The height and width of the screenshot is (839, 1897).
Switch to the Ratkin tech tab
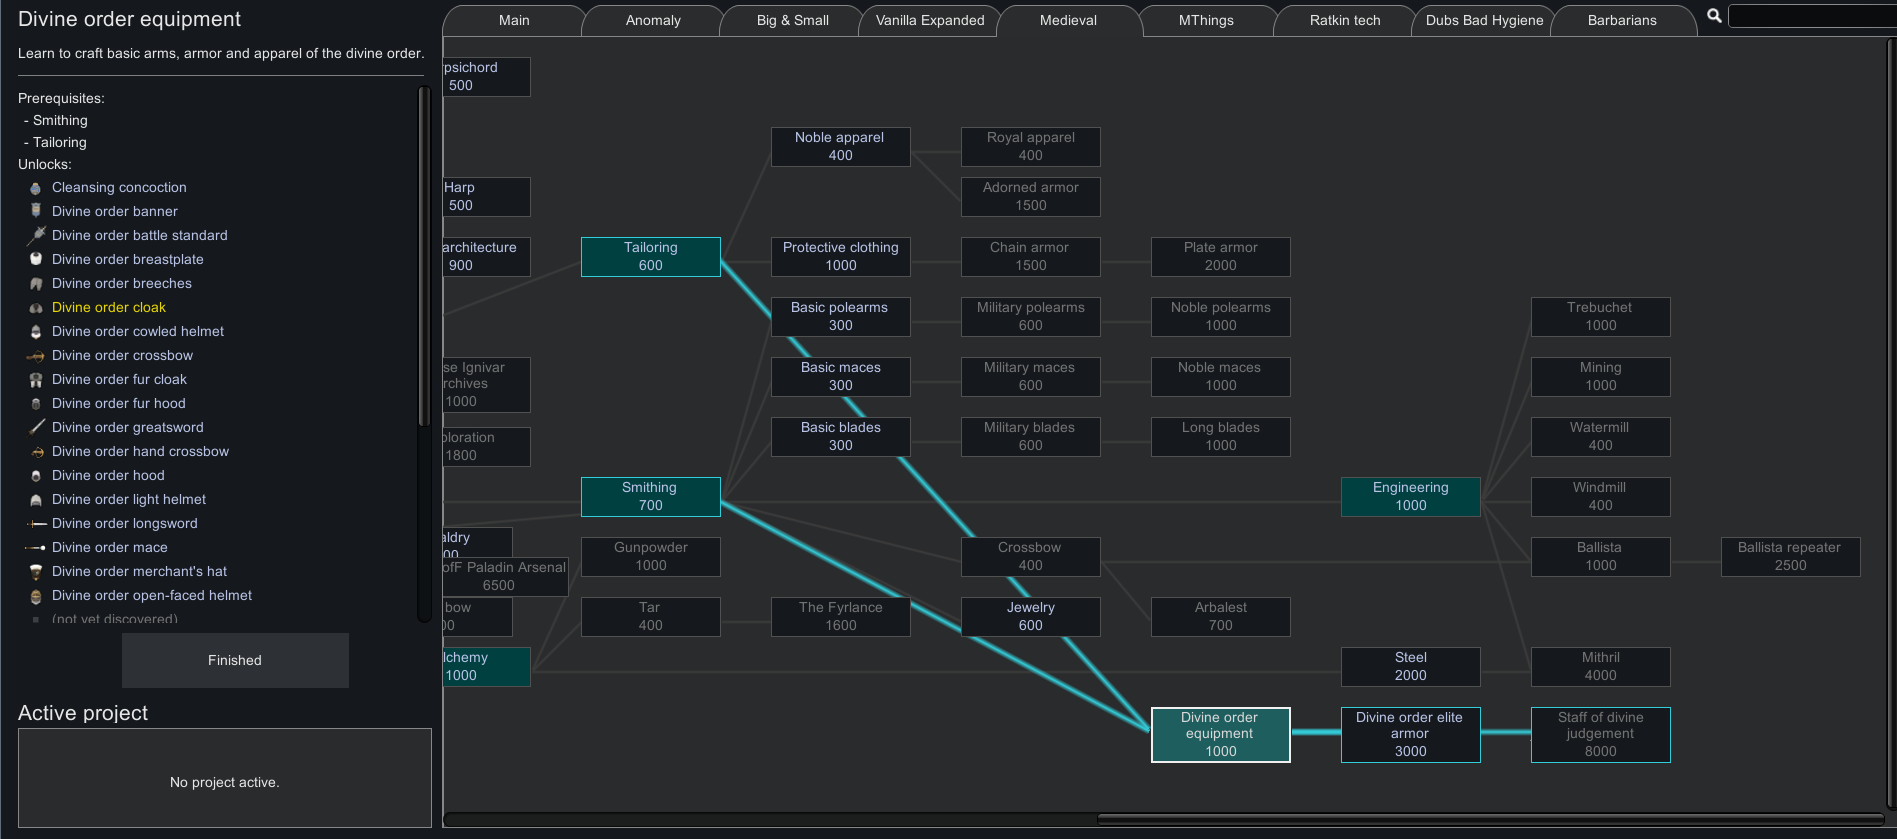point(1345,20)
